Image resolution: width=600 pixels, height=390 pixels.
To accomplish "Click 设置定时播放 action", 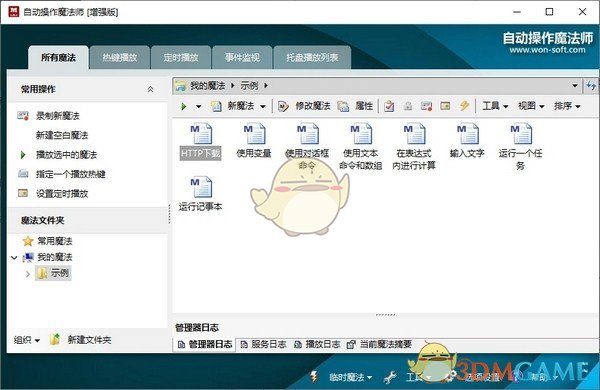I will (62, 194).
